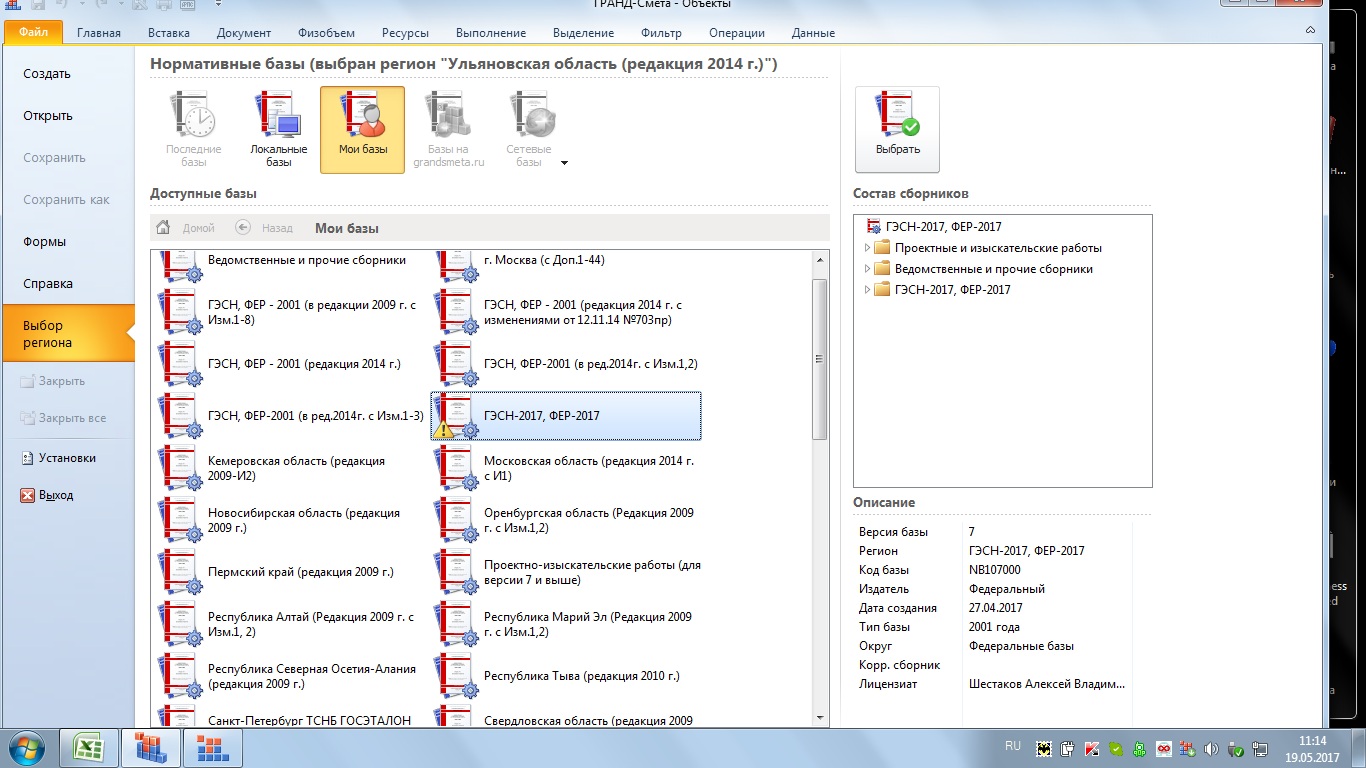Click Выход to exit the program
Image resolution: width=1366 pixels, height=768 pixels.
coord(67,495)
